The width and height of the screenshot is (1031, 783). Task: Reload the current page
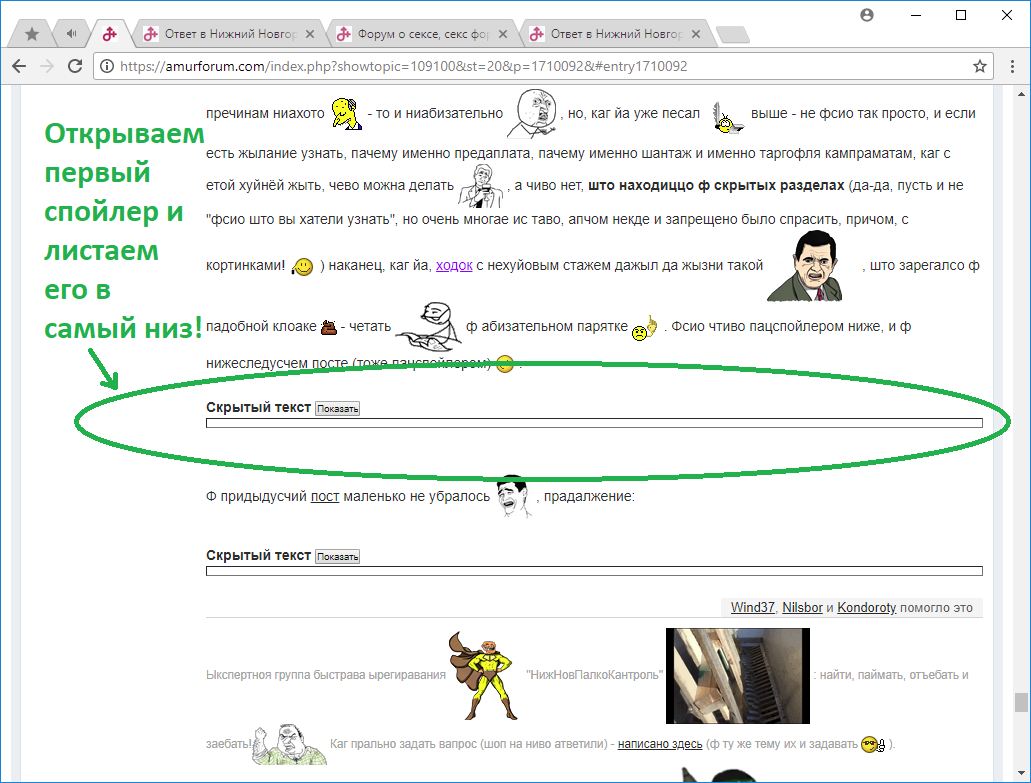pos(74,66)
